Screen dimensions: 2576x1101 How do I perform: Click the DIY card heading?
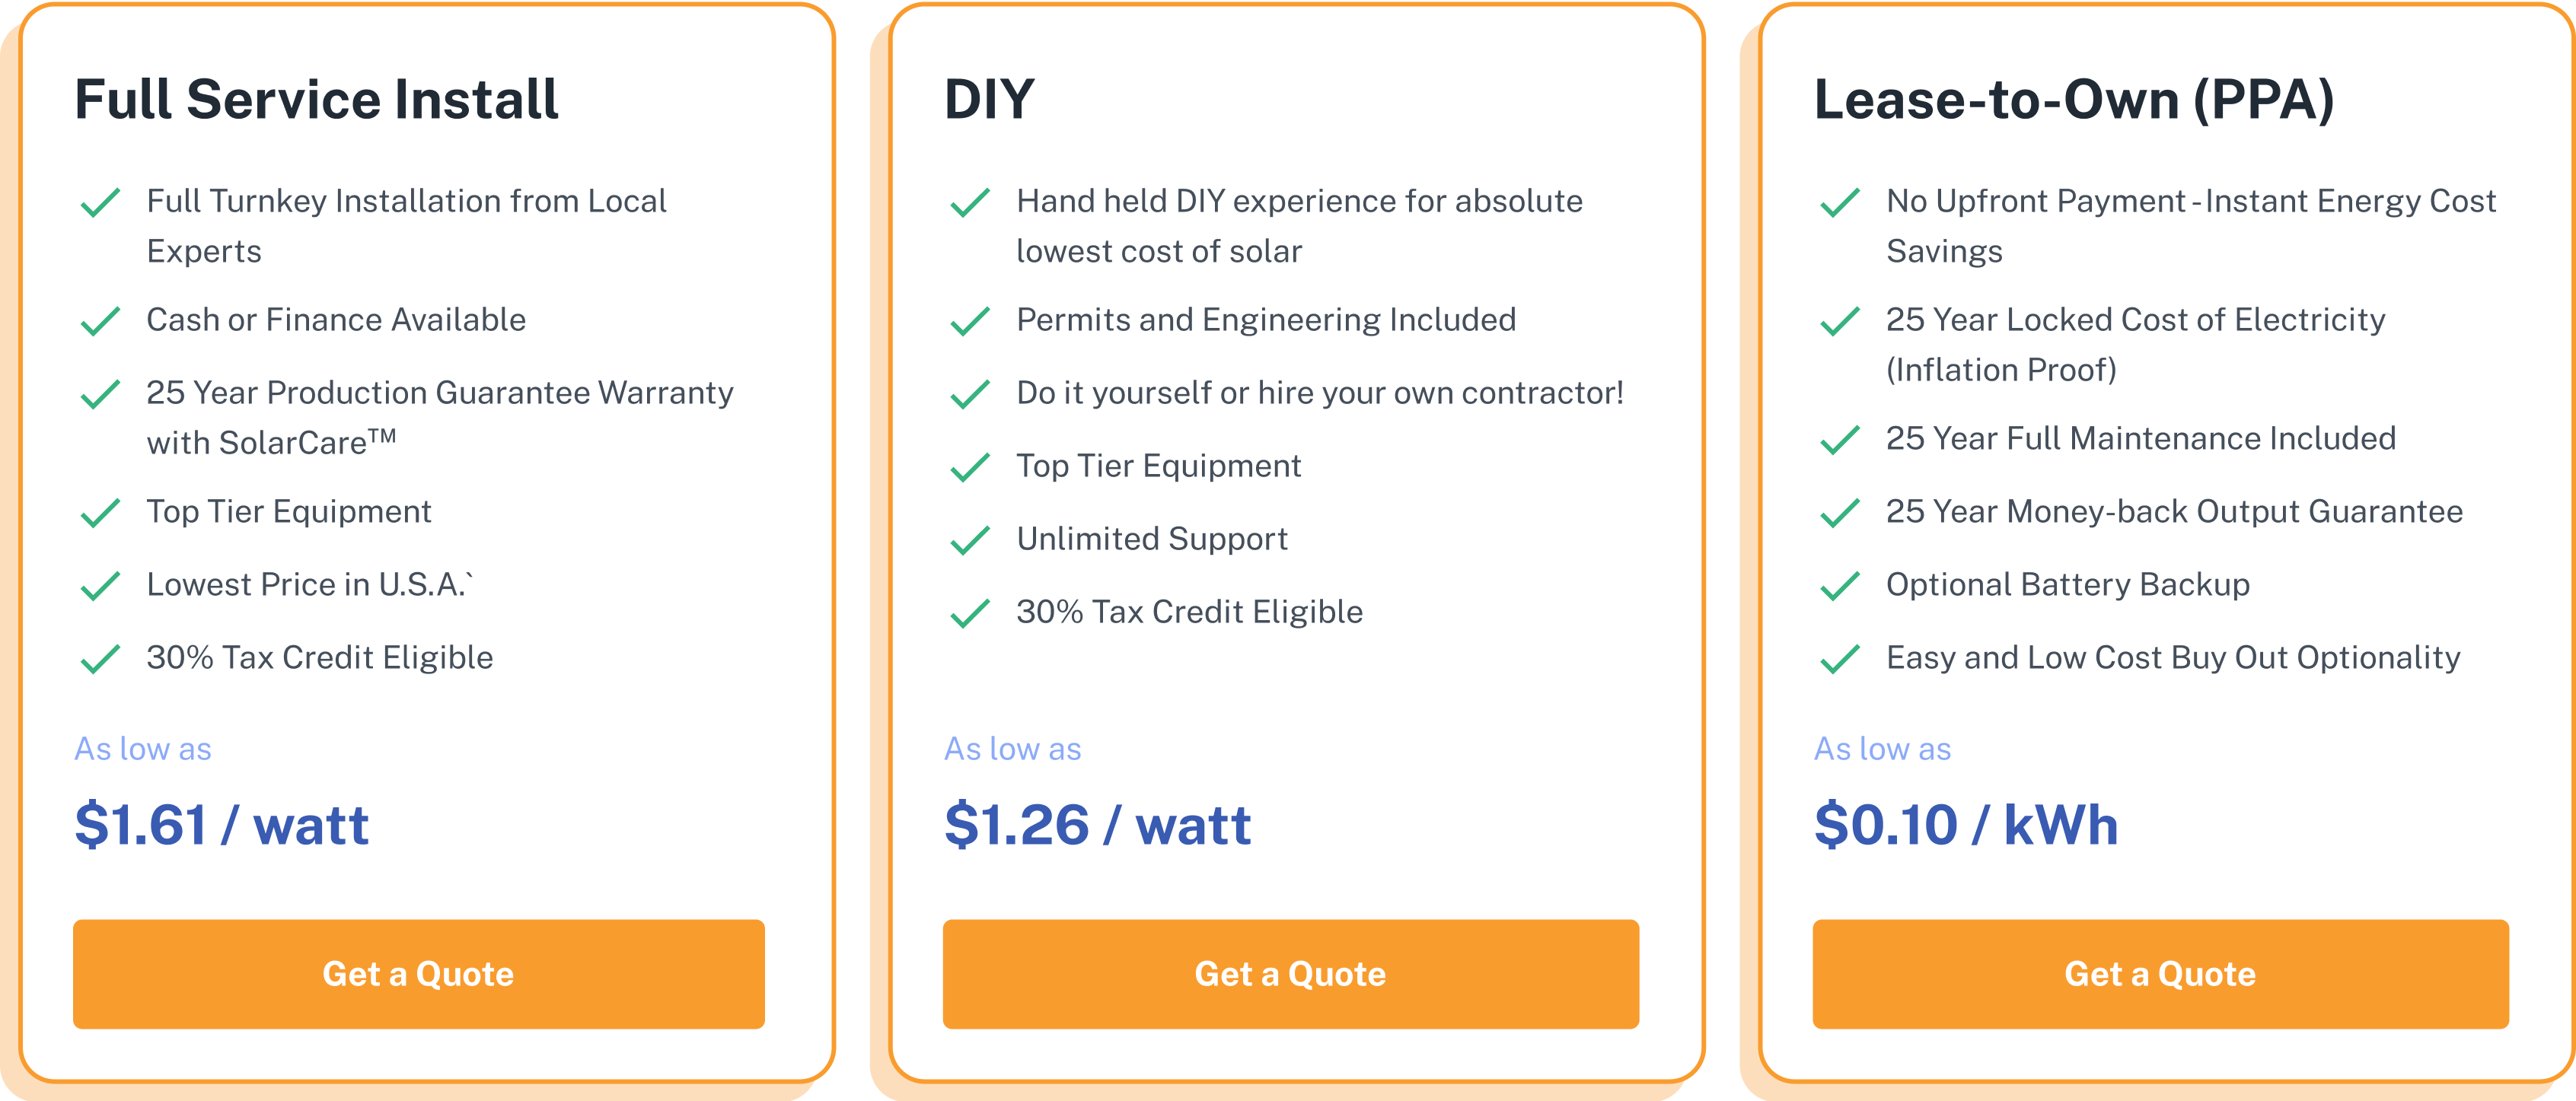pos(989,100)
